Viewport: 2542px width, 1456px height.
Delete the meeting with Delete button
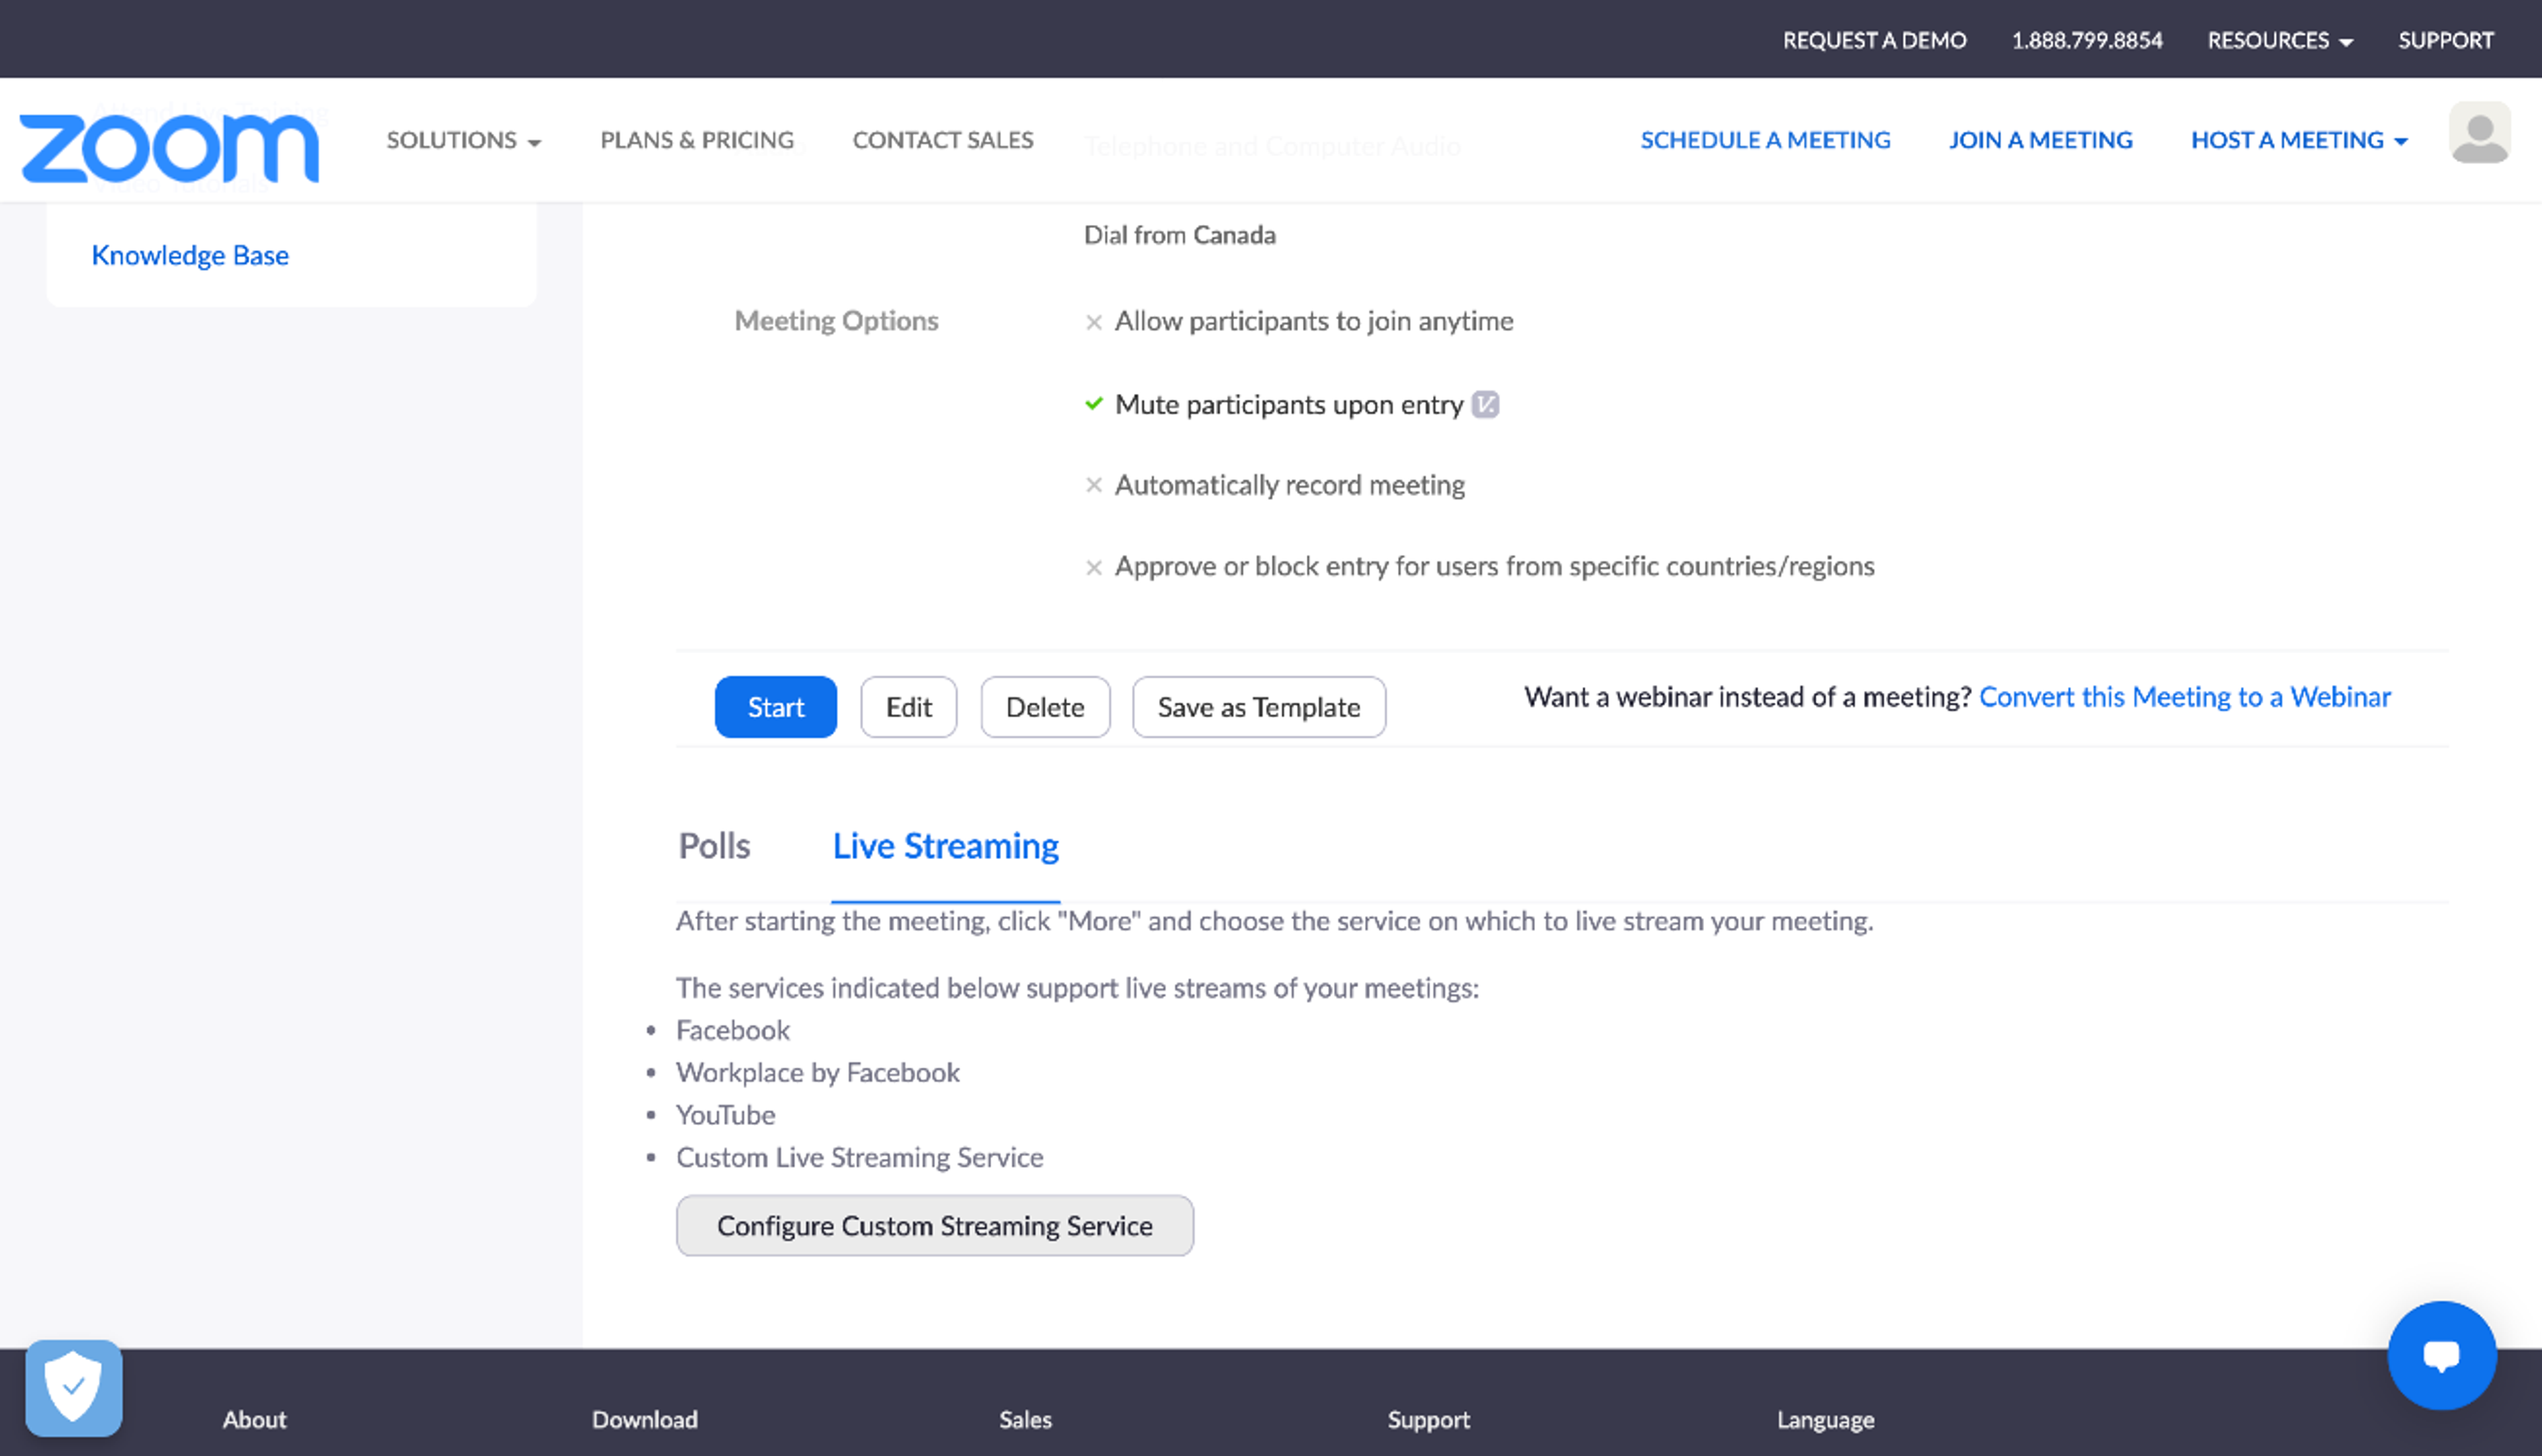pyautogui.click(x=1045, y=707)
